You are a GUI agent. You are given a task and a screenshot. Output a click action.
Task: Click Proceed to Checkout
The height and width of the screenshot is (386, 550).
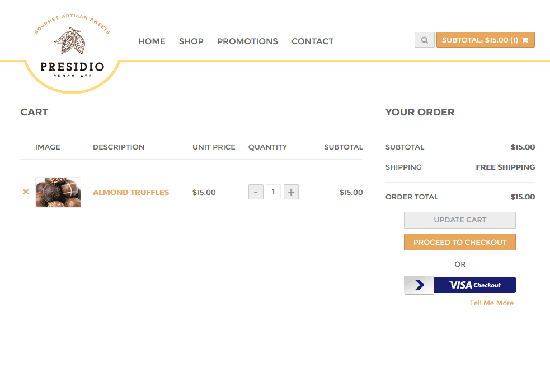tap(460, 242)
